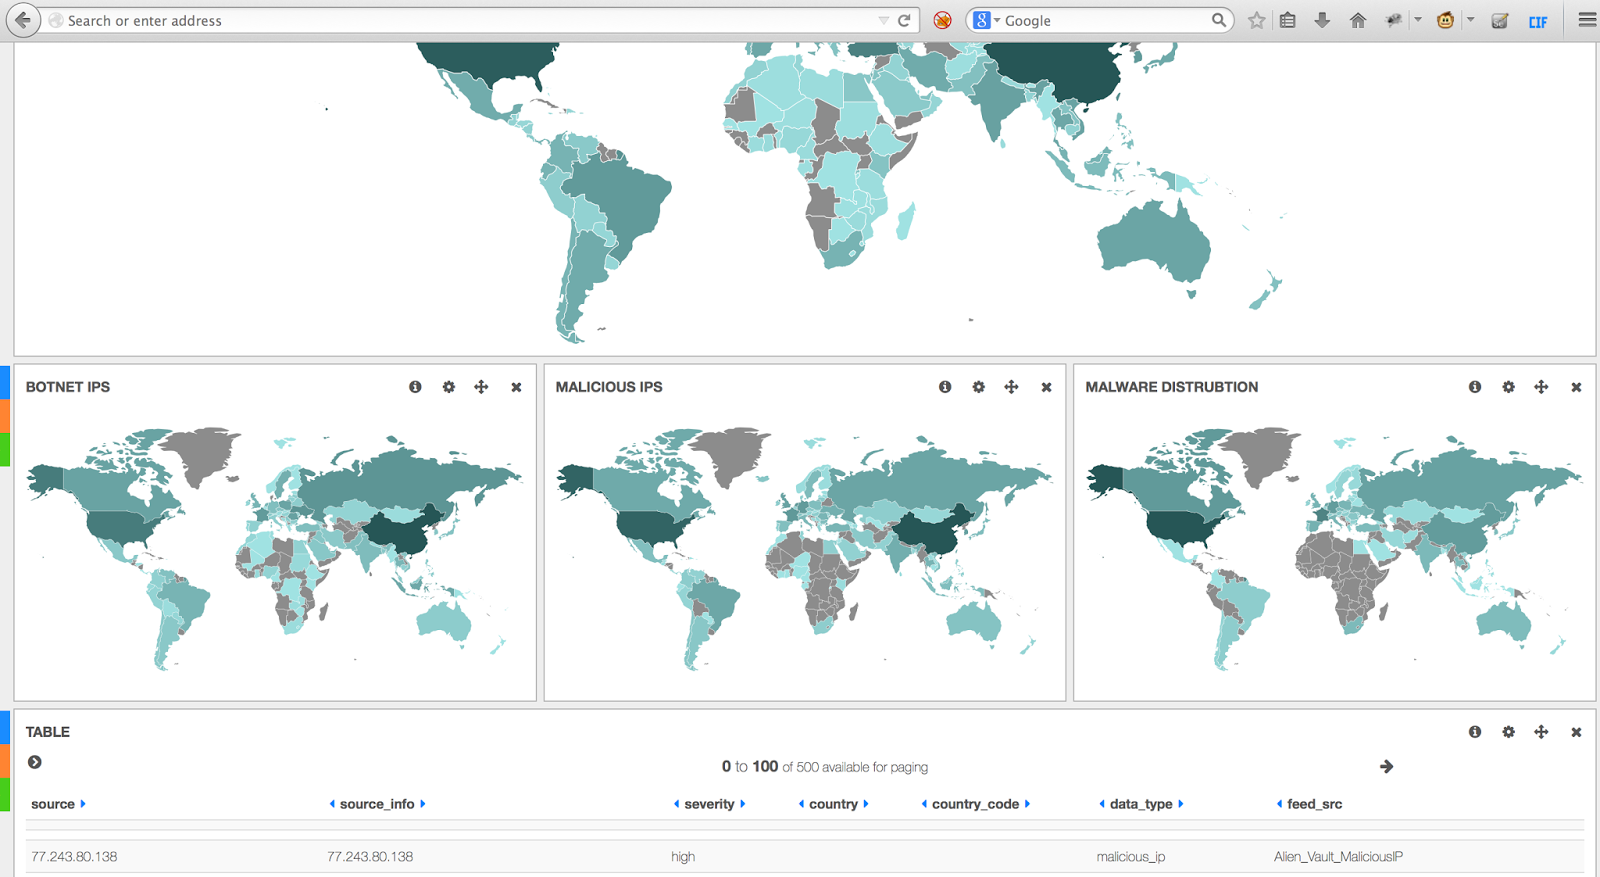Move the source_info column right
Screen dimensions: 1600x877
point(423,804)
